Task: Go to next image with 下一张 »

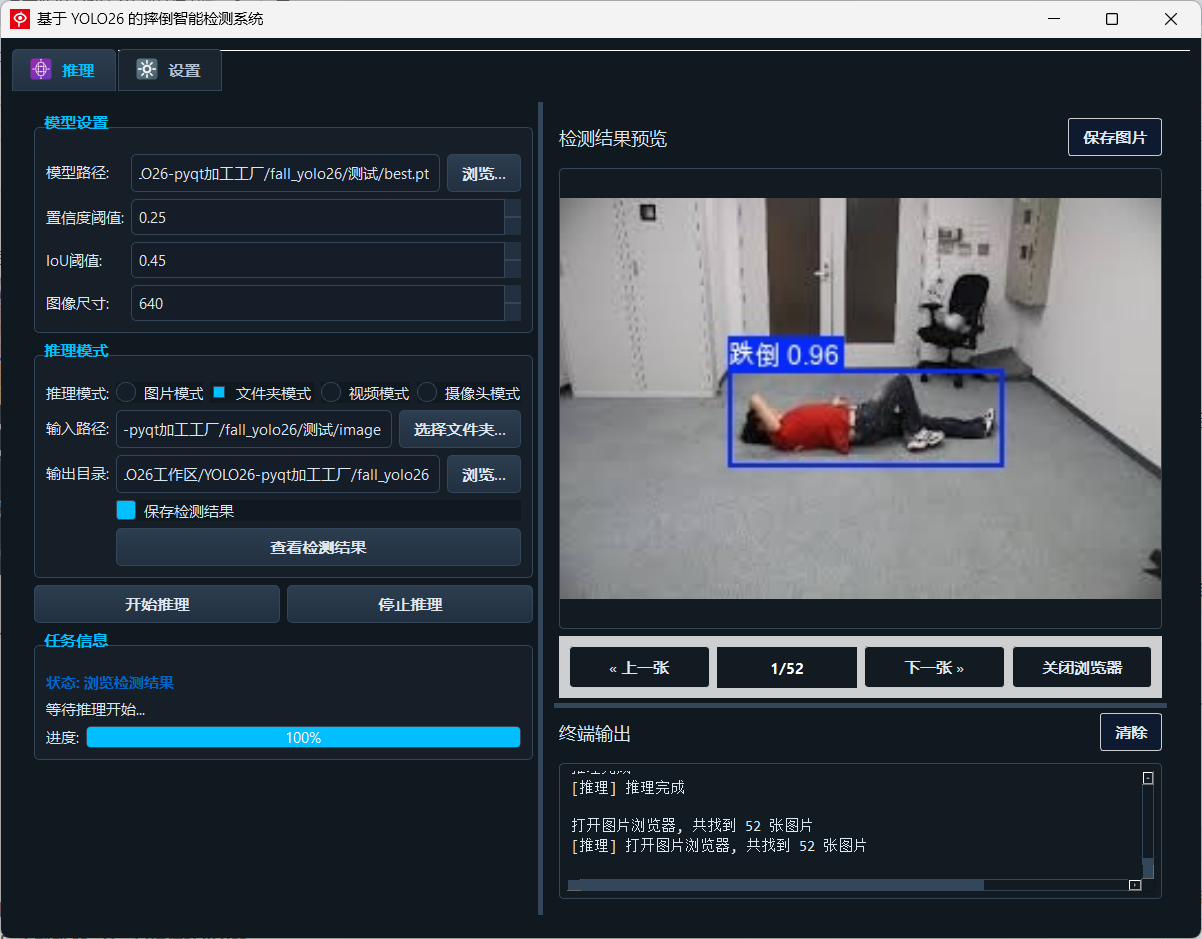Action: [x=934, y=667]
